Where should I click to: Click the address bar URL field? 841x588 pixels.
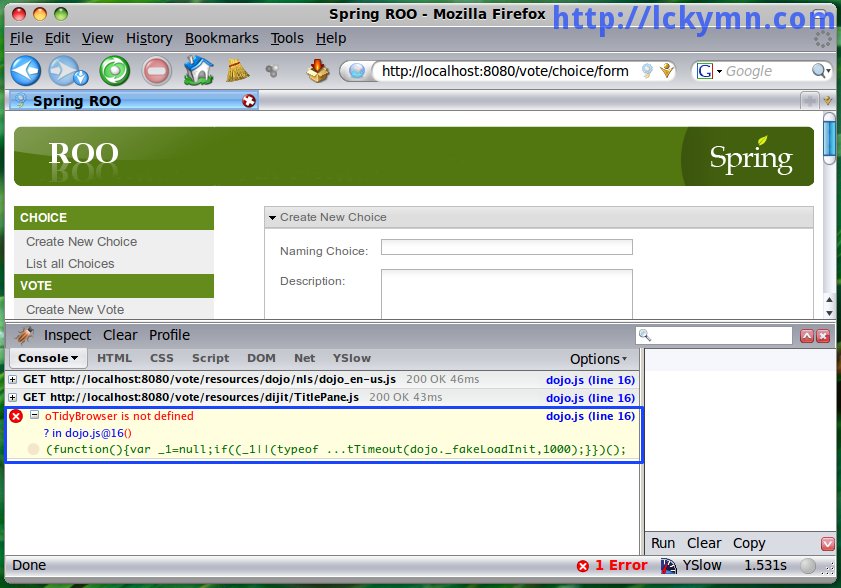pyautogui.click(x=505, y=71)
